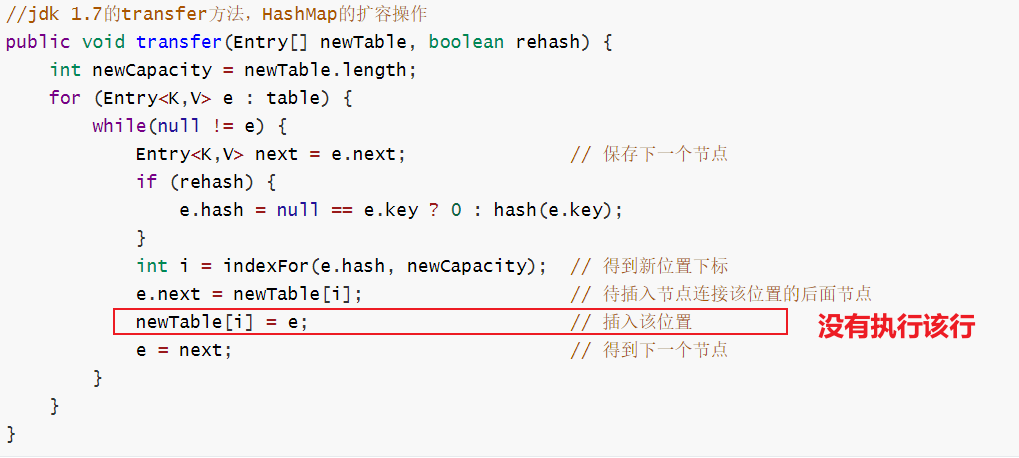Click the boolean rehash parameter
Screen dimensions: 1019x458
504,42
